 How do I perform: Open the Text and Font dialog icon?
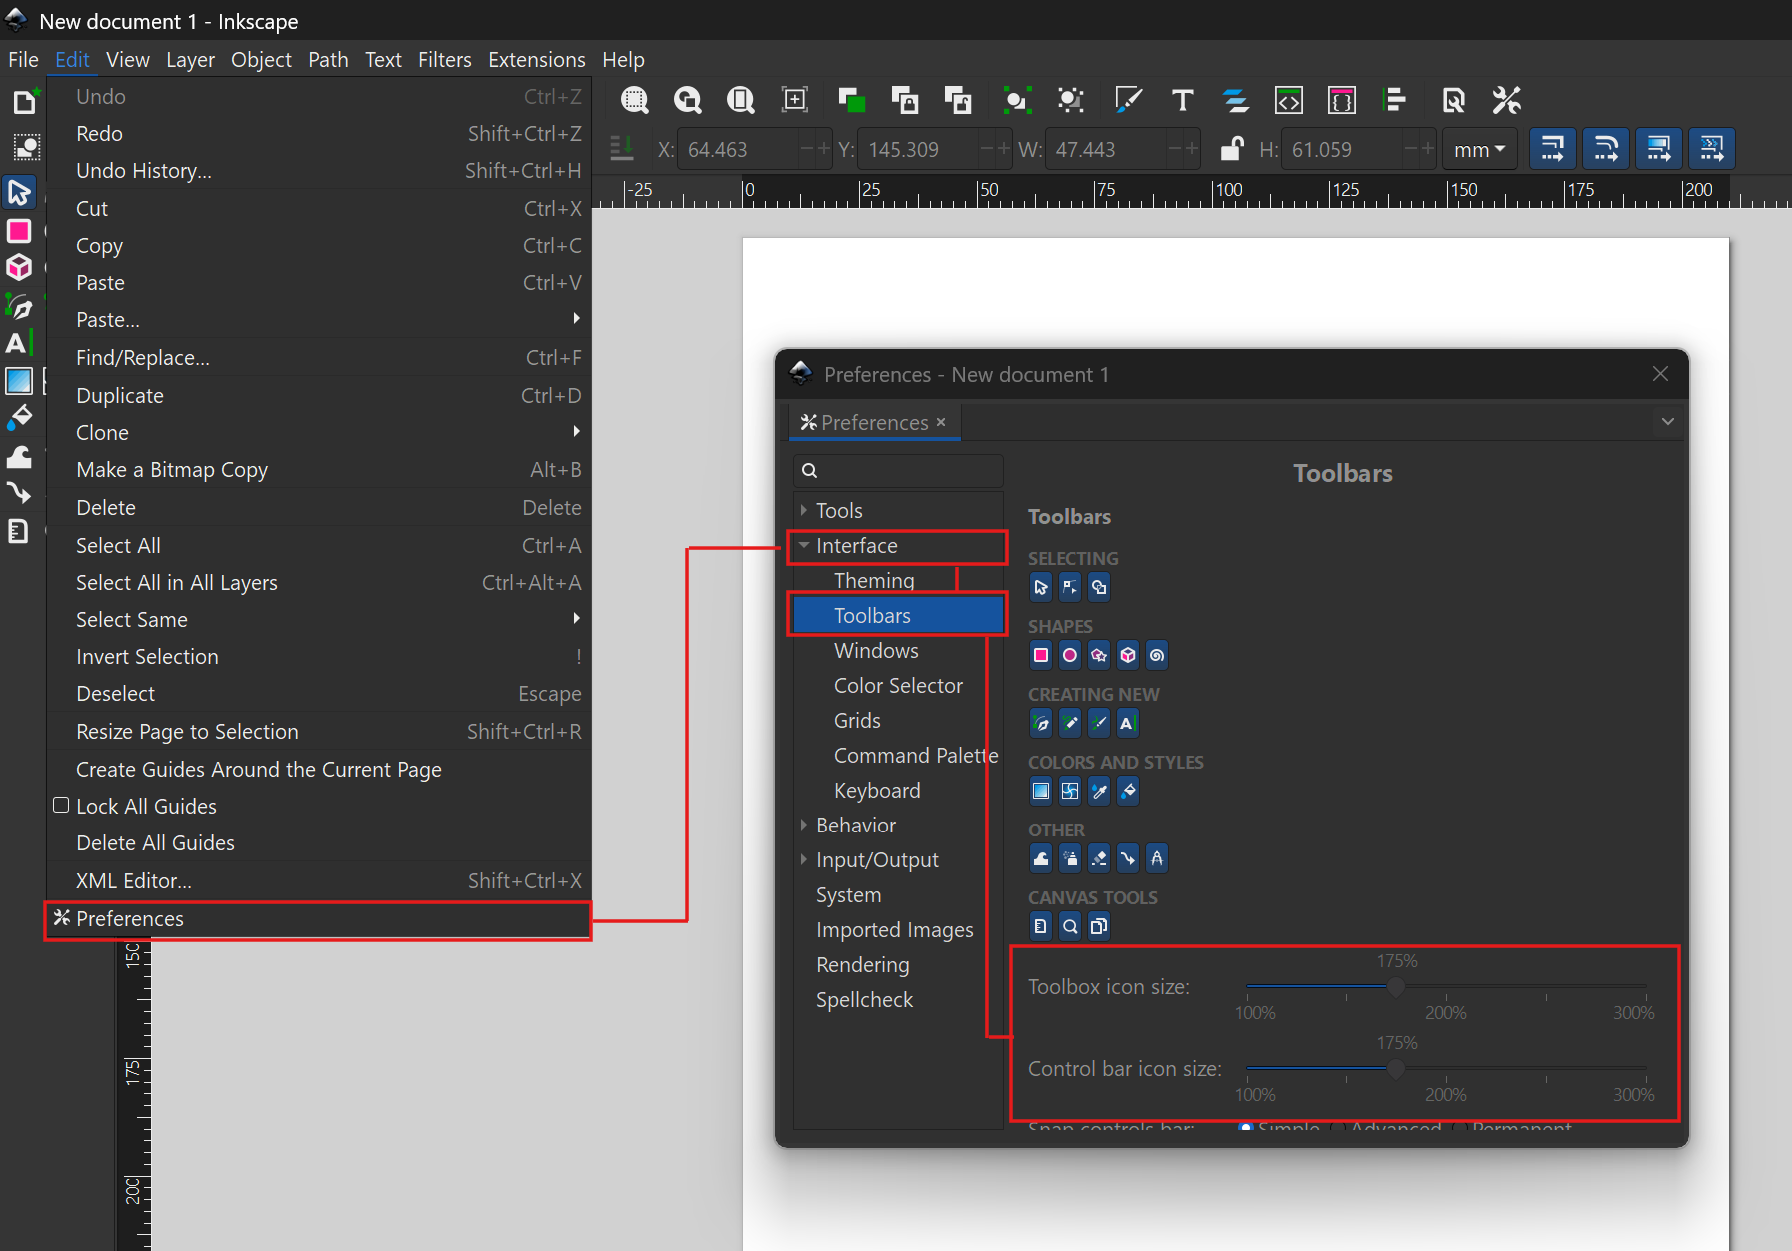point(1183,100)
